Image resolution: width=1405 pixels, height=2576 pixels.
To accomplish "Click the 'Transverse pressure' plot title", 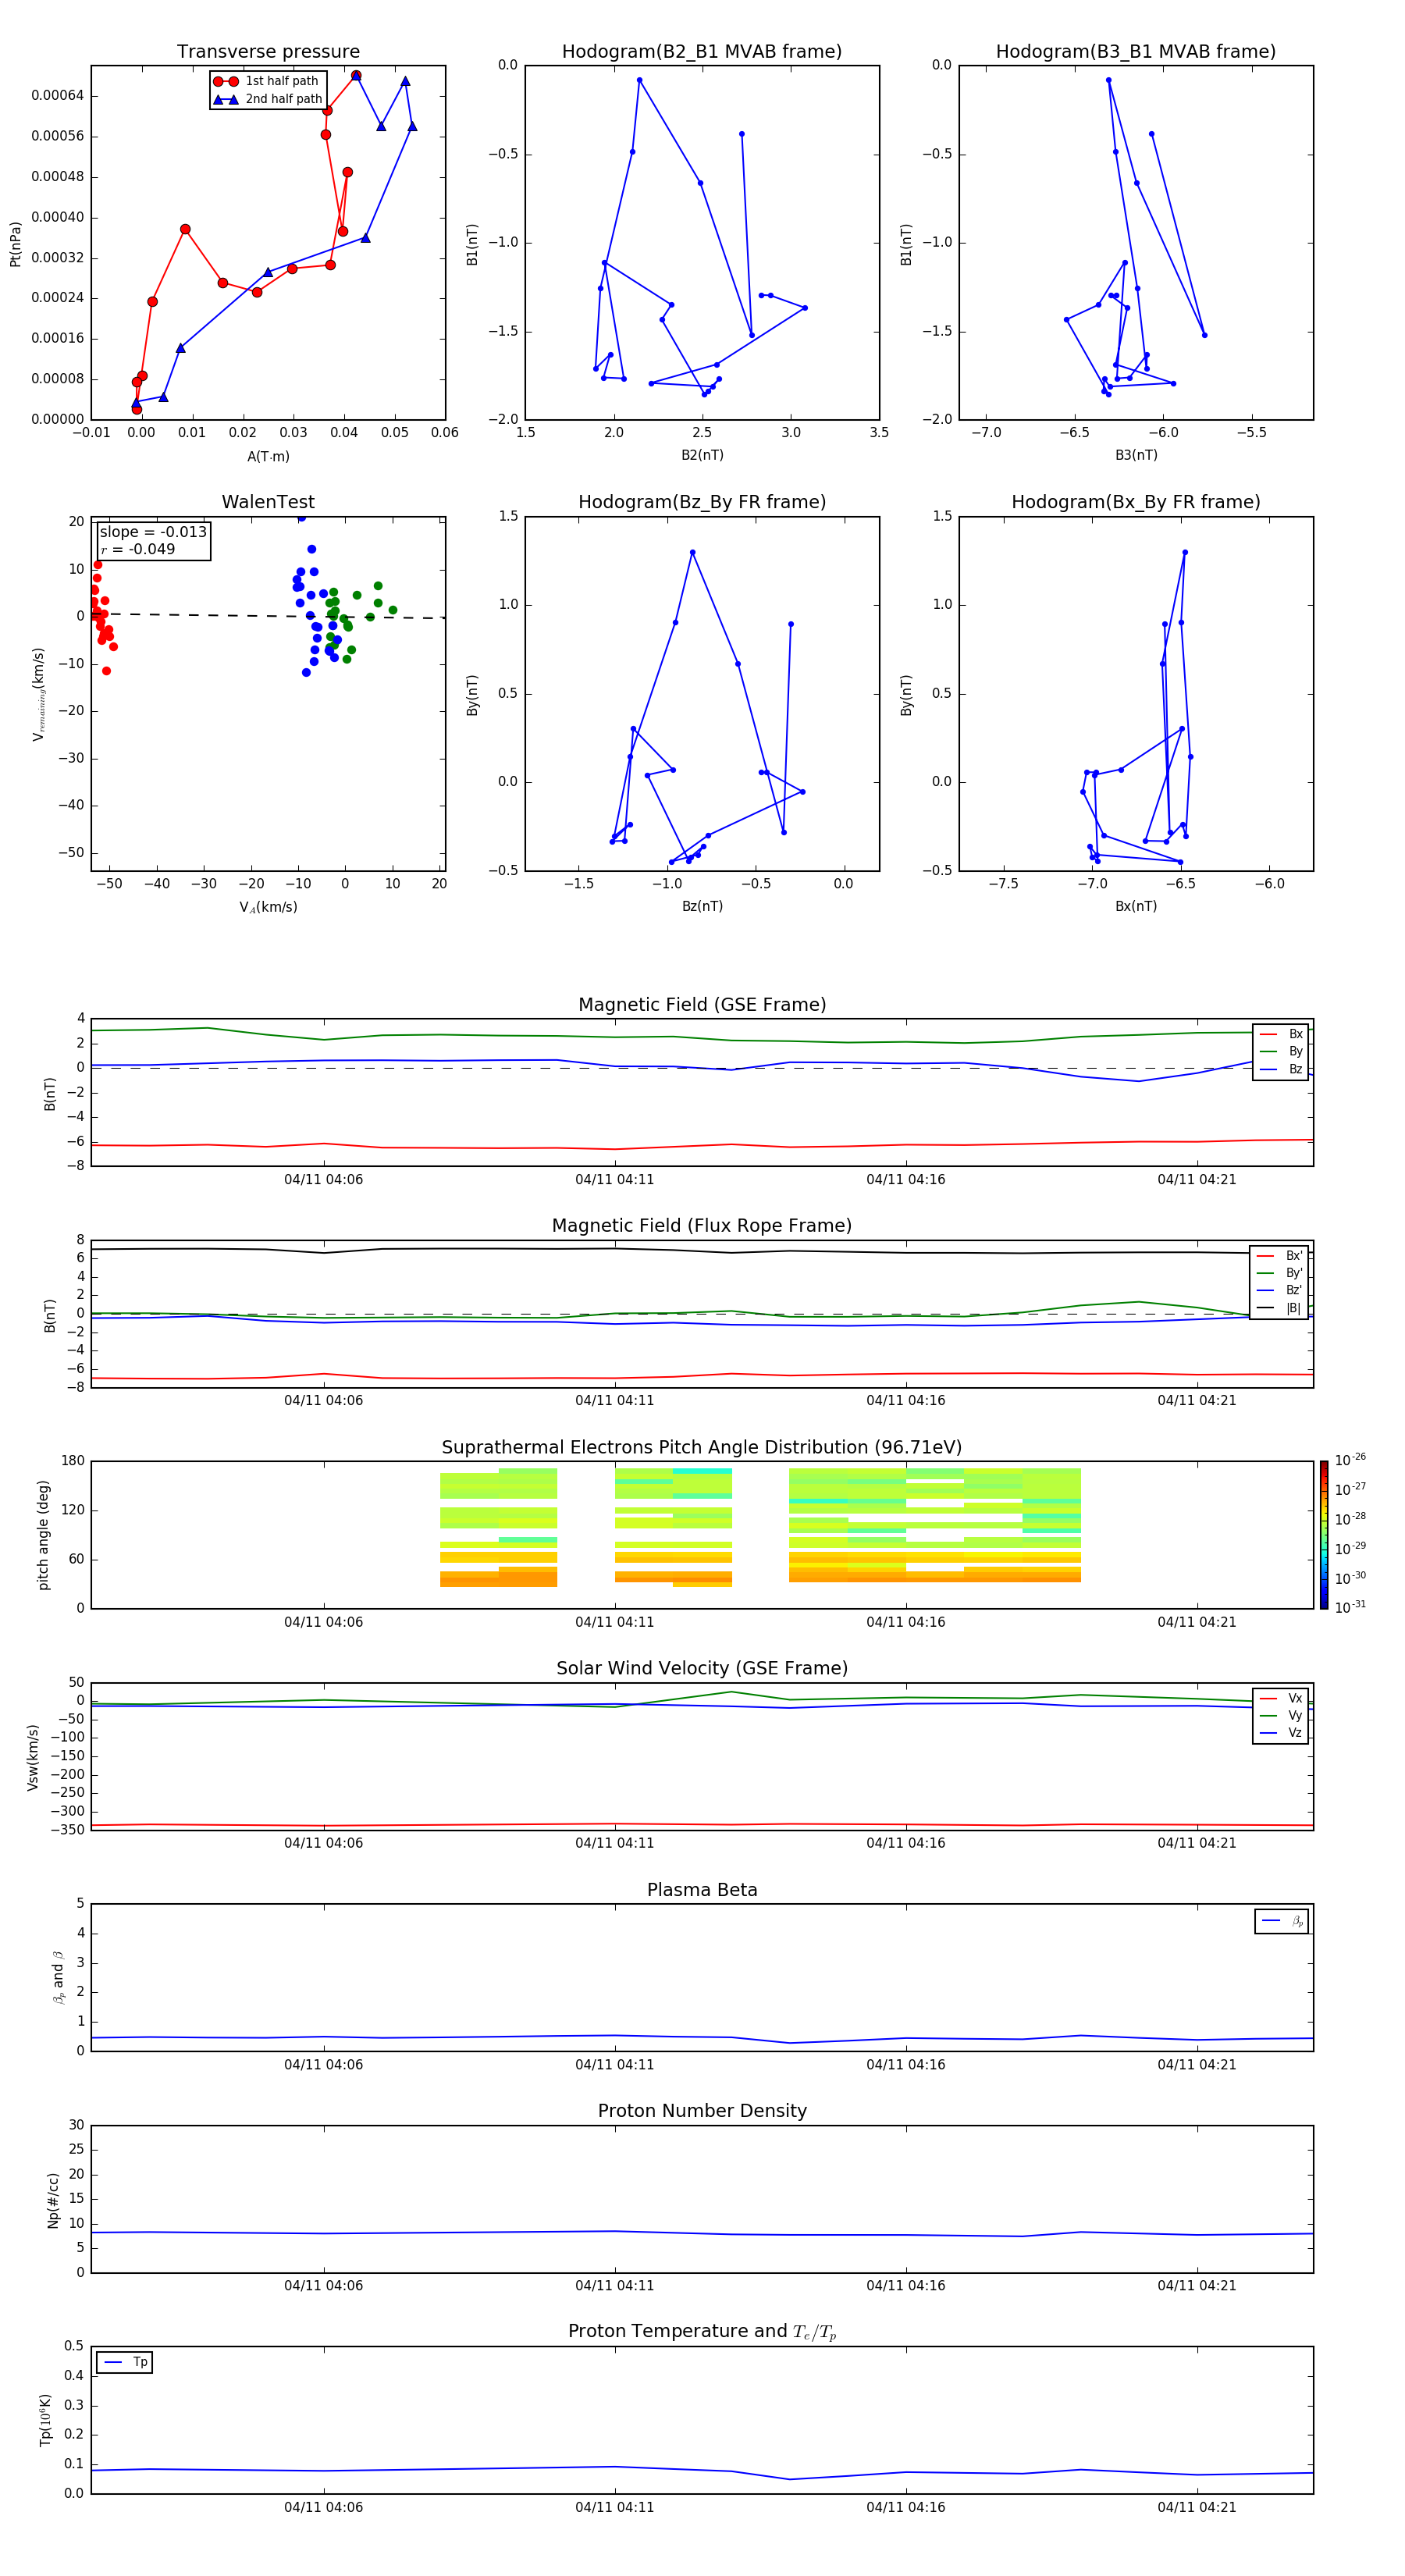I will coord(268,52).
